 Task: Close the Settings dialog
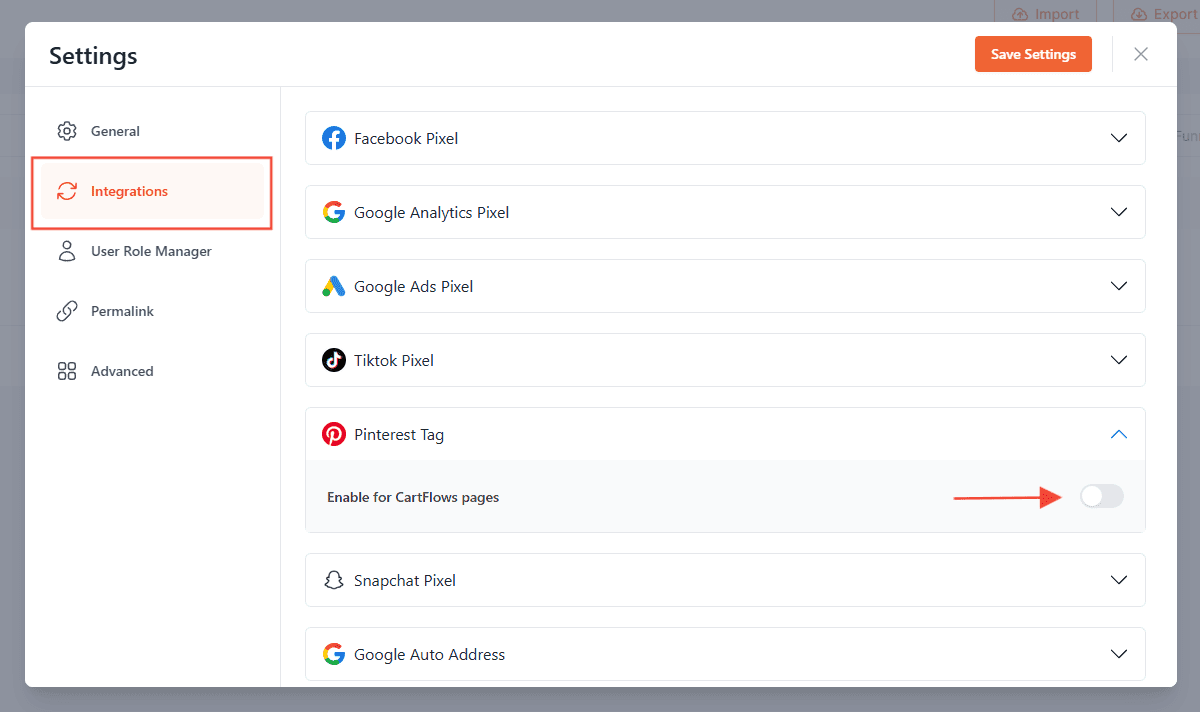(x=1141, y=54)
